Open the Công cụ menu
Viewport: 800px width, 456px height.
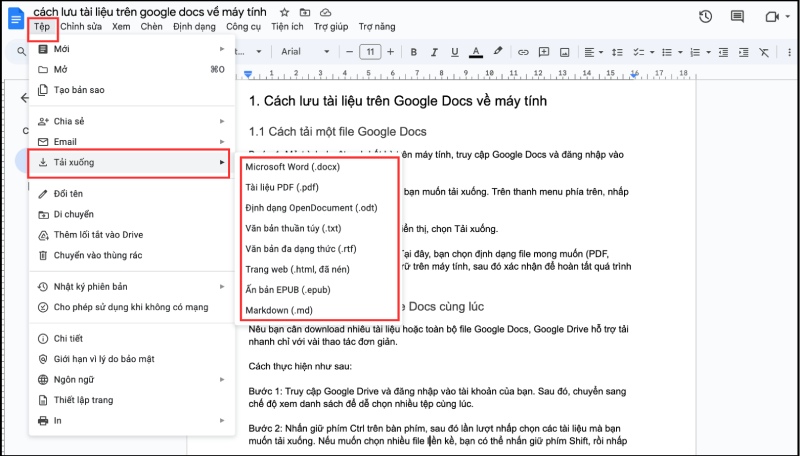(243, 27)
